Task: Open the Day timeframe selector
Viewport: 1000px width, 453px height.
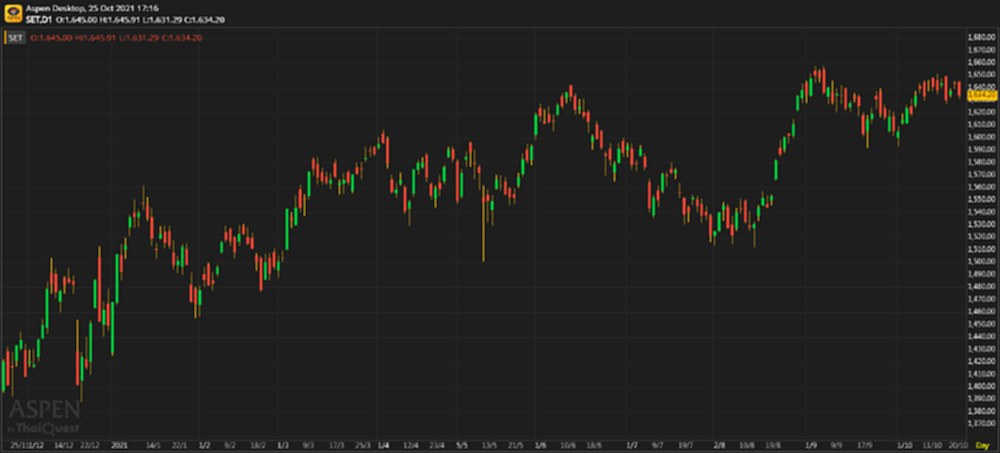Action: (x=982, y=445)
